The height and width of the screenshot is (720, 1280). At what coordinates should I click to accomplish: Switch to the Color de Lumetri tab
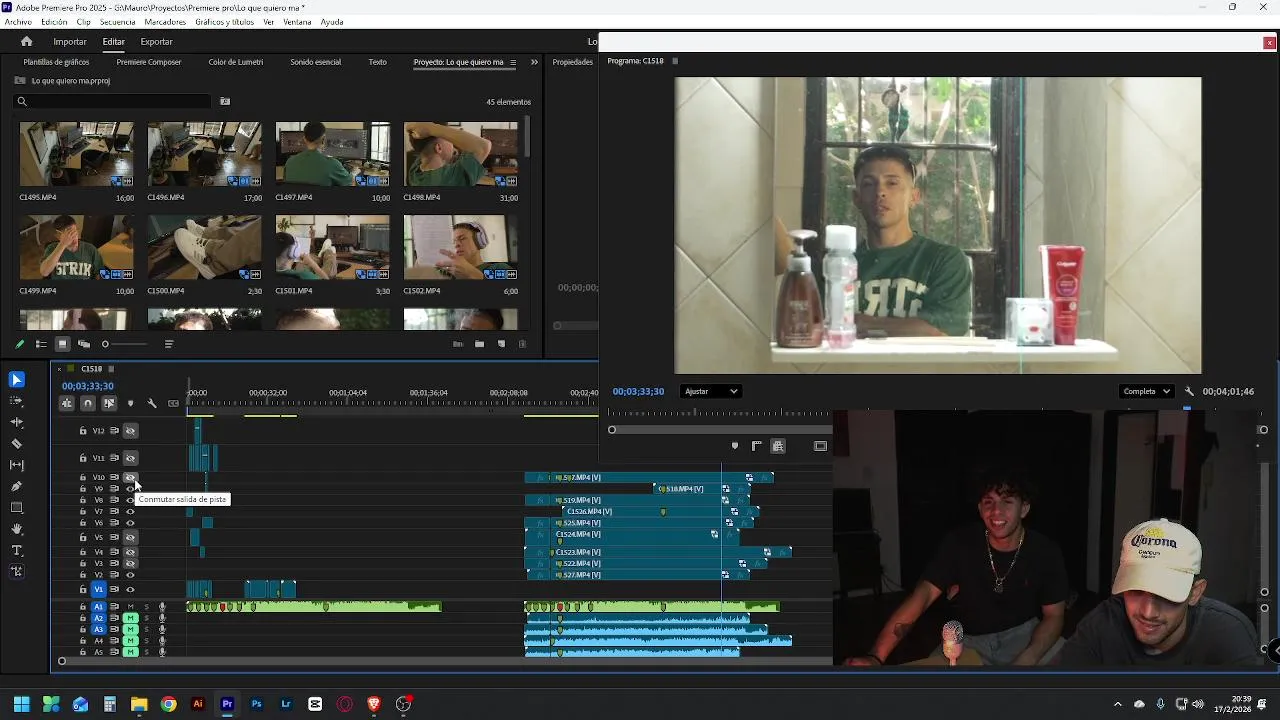(236, 62)
